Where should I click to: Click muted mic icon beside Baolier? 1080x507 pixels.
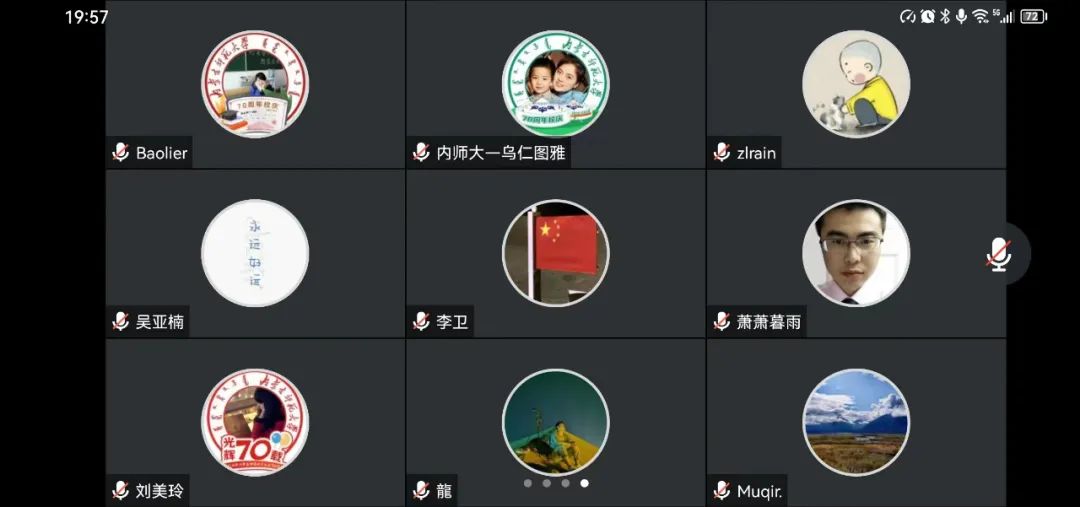click(121, 152)
